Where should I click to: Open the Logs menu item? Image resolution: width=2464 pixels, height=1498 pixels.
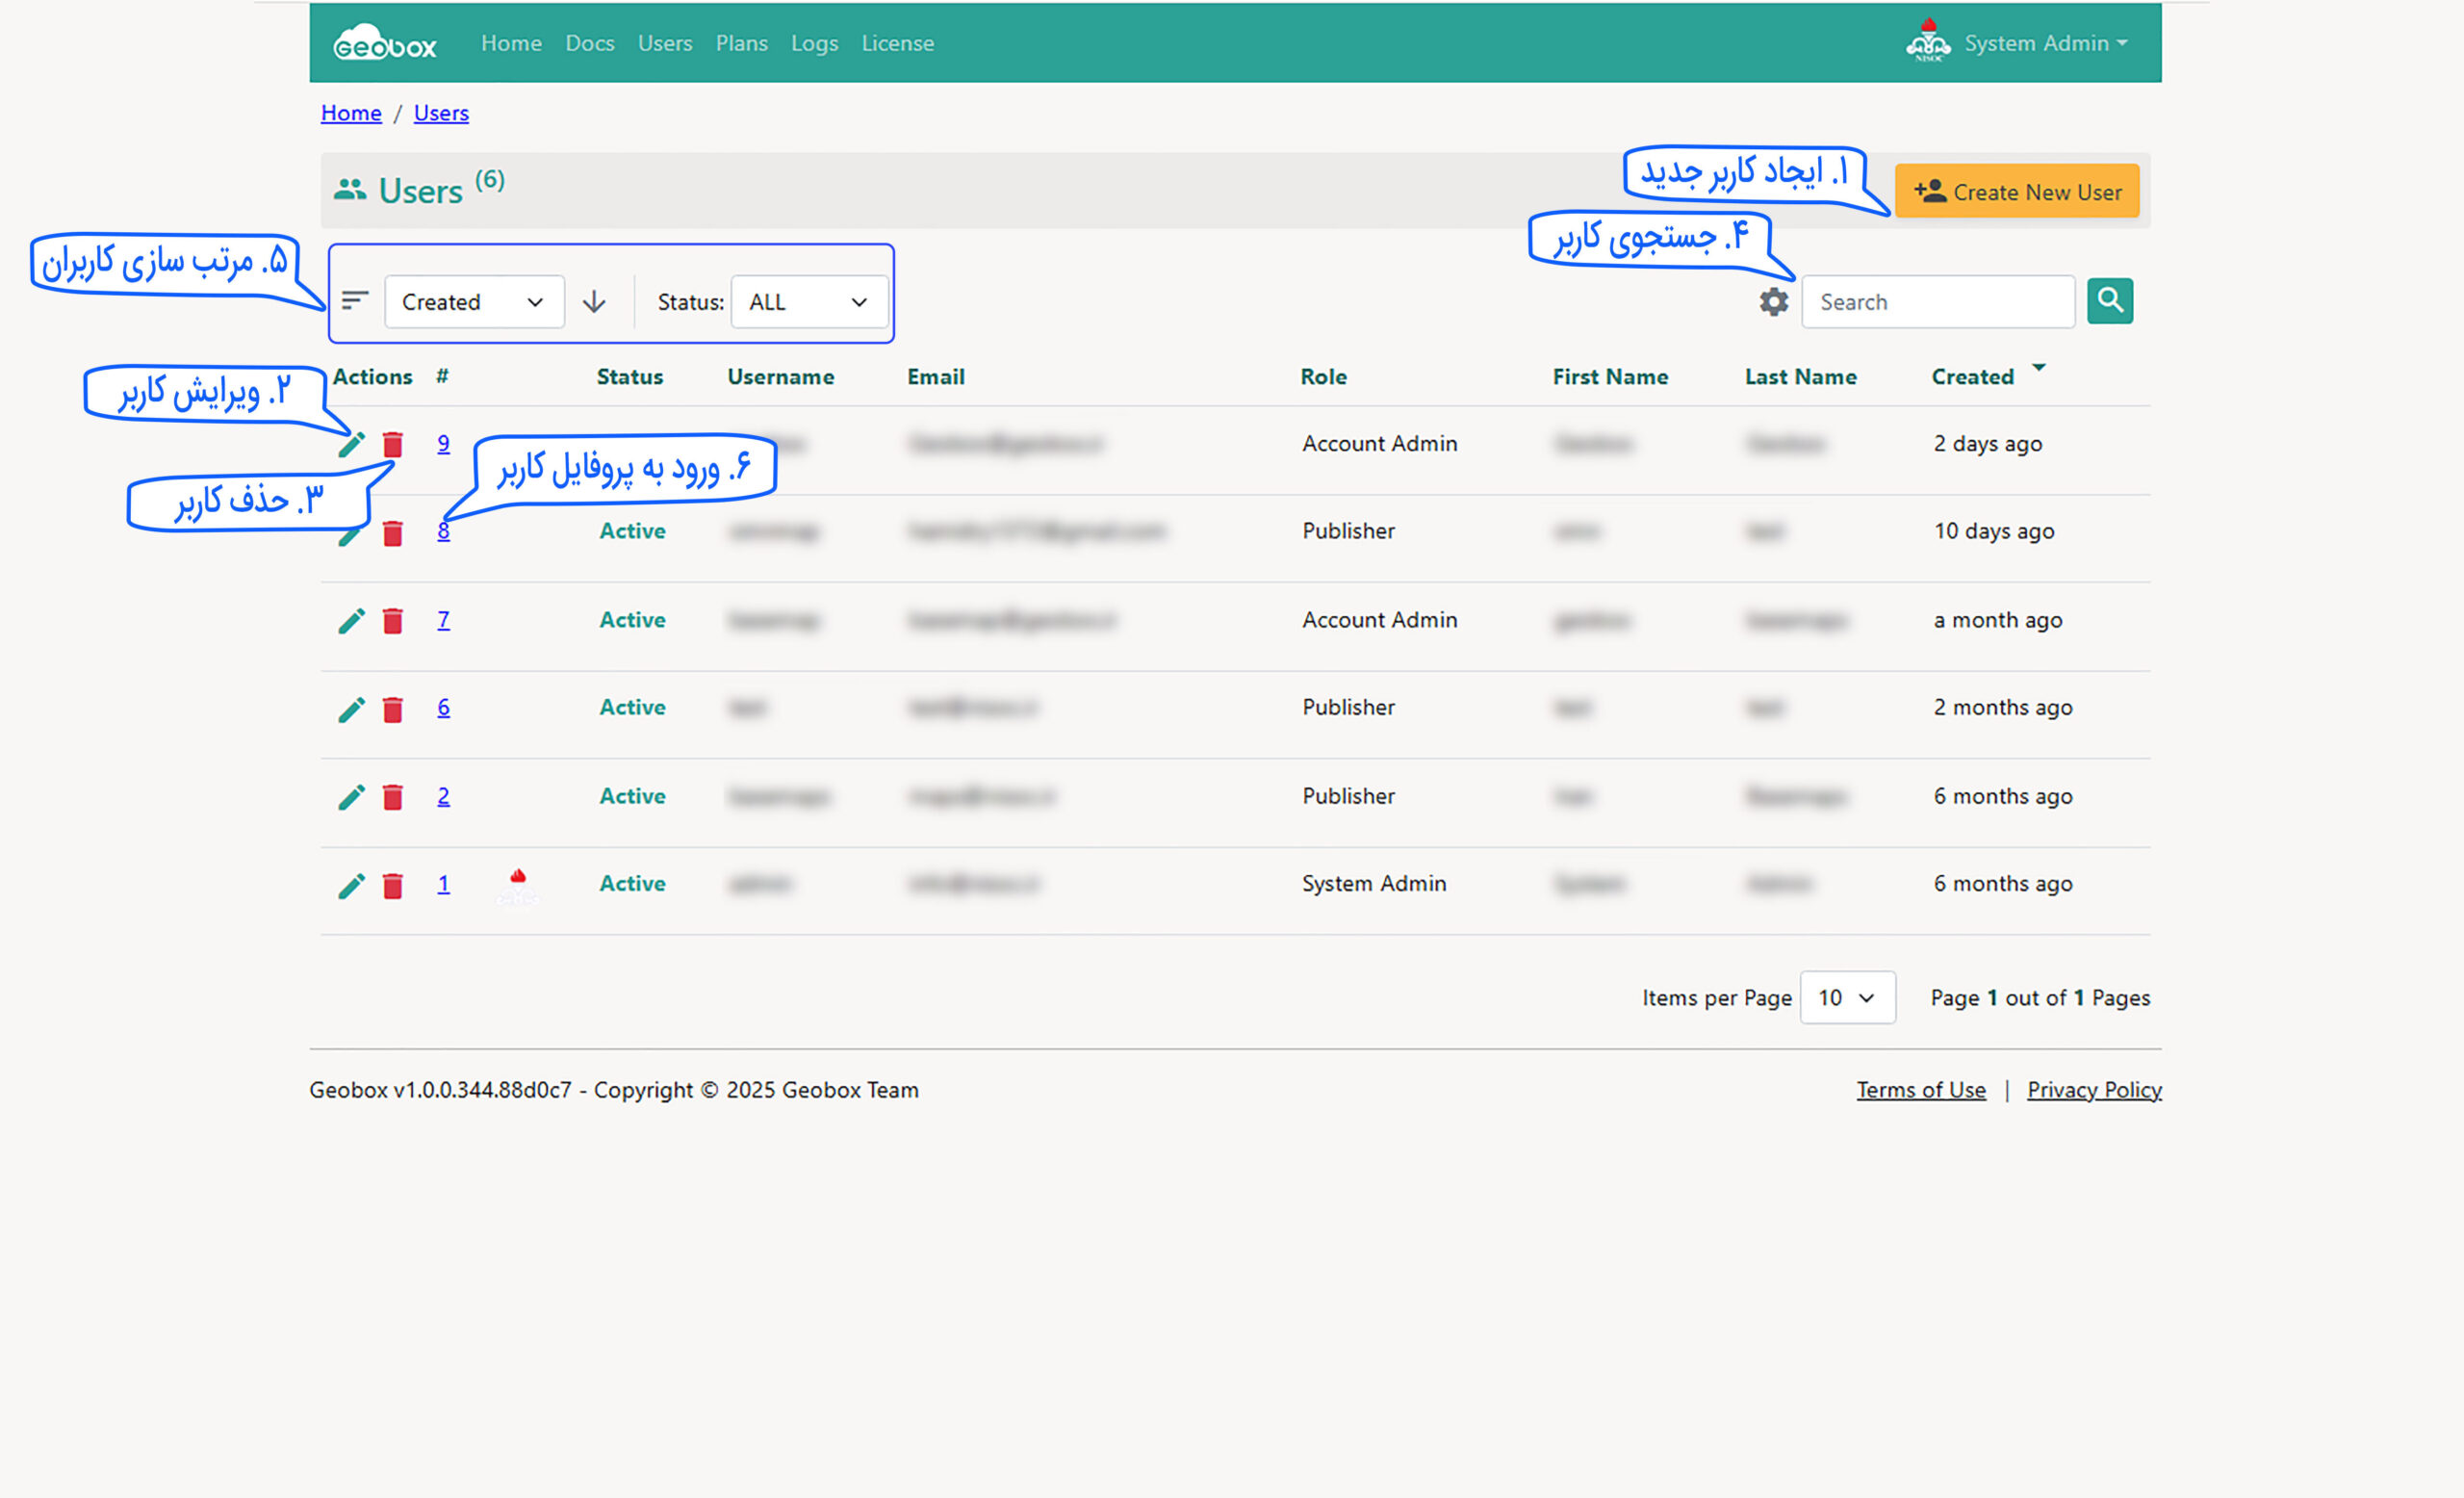coord(814,44)
